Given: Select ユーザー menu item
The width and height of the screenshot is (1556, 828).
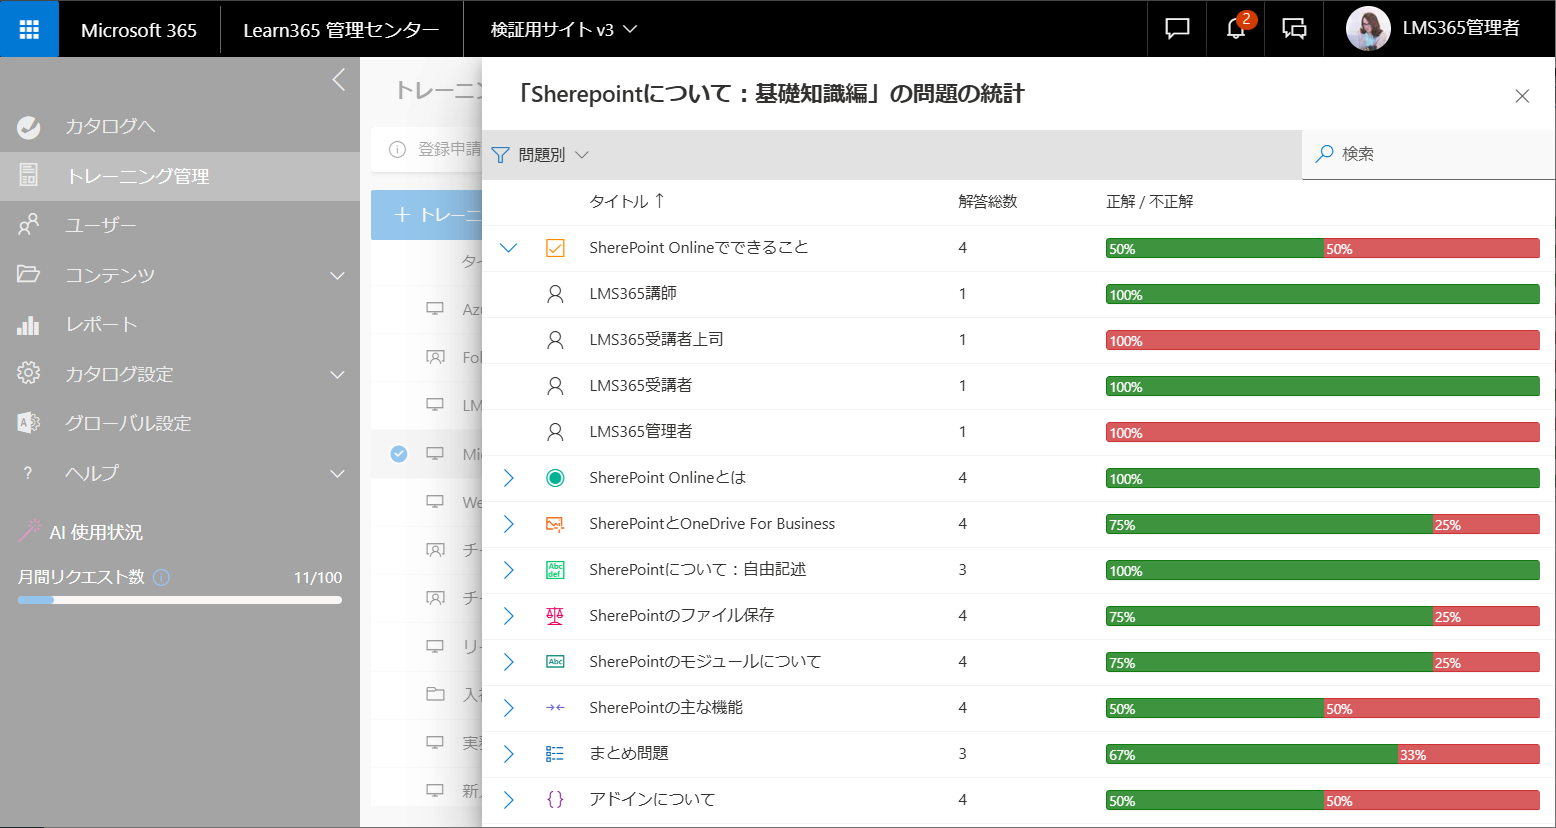Looking at the screenshot, I should pos(180,225).
